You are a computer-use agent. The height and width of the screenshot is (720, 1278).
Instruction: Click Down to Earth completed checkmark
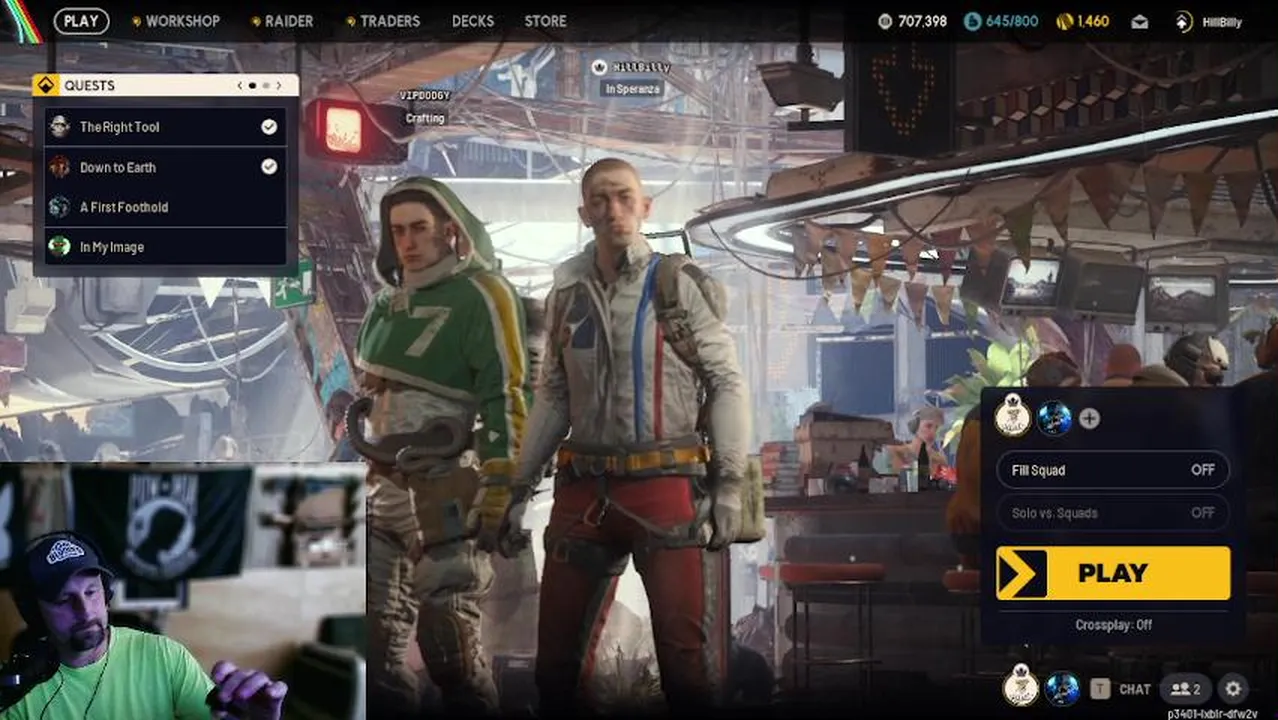pyautogui.click(x=269, y=166)
